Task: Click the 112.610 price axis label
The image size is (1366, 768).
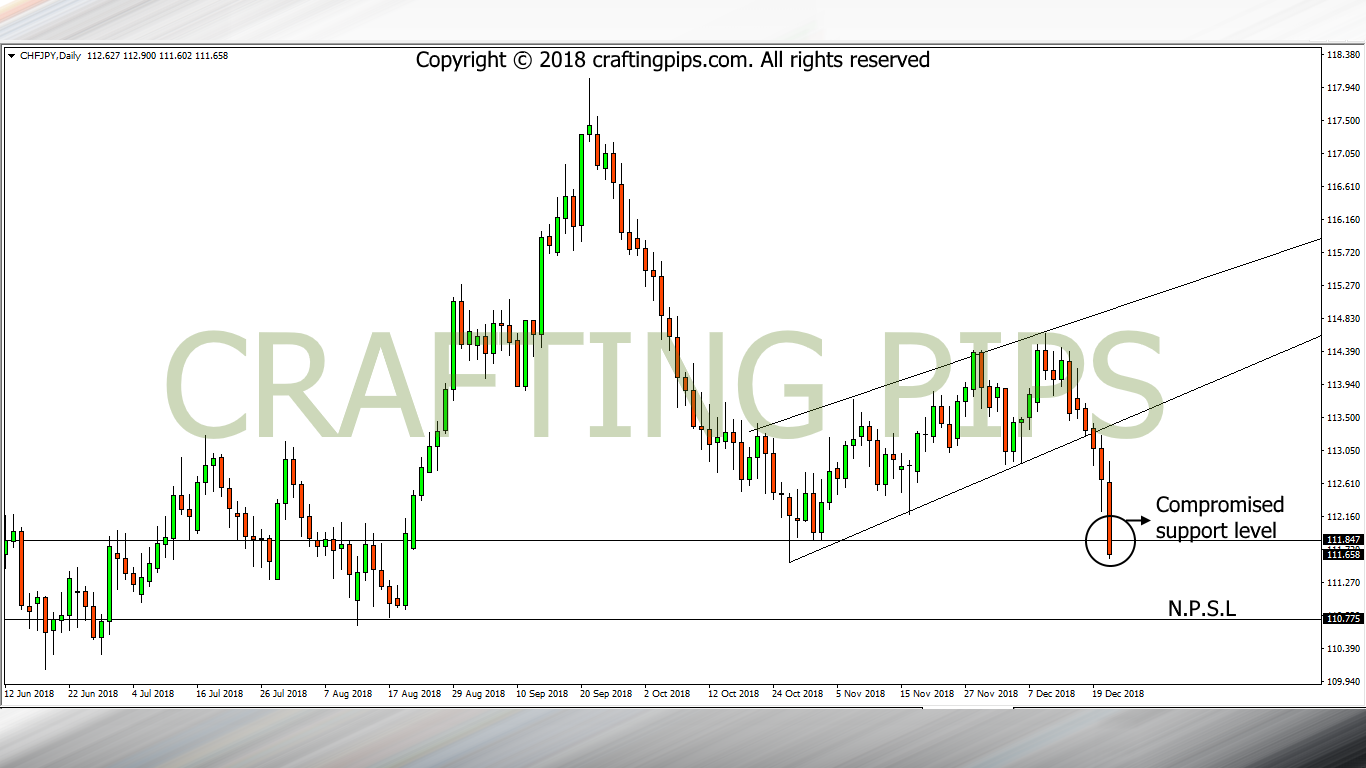Action: point(1342,484)
